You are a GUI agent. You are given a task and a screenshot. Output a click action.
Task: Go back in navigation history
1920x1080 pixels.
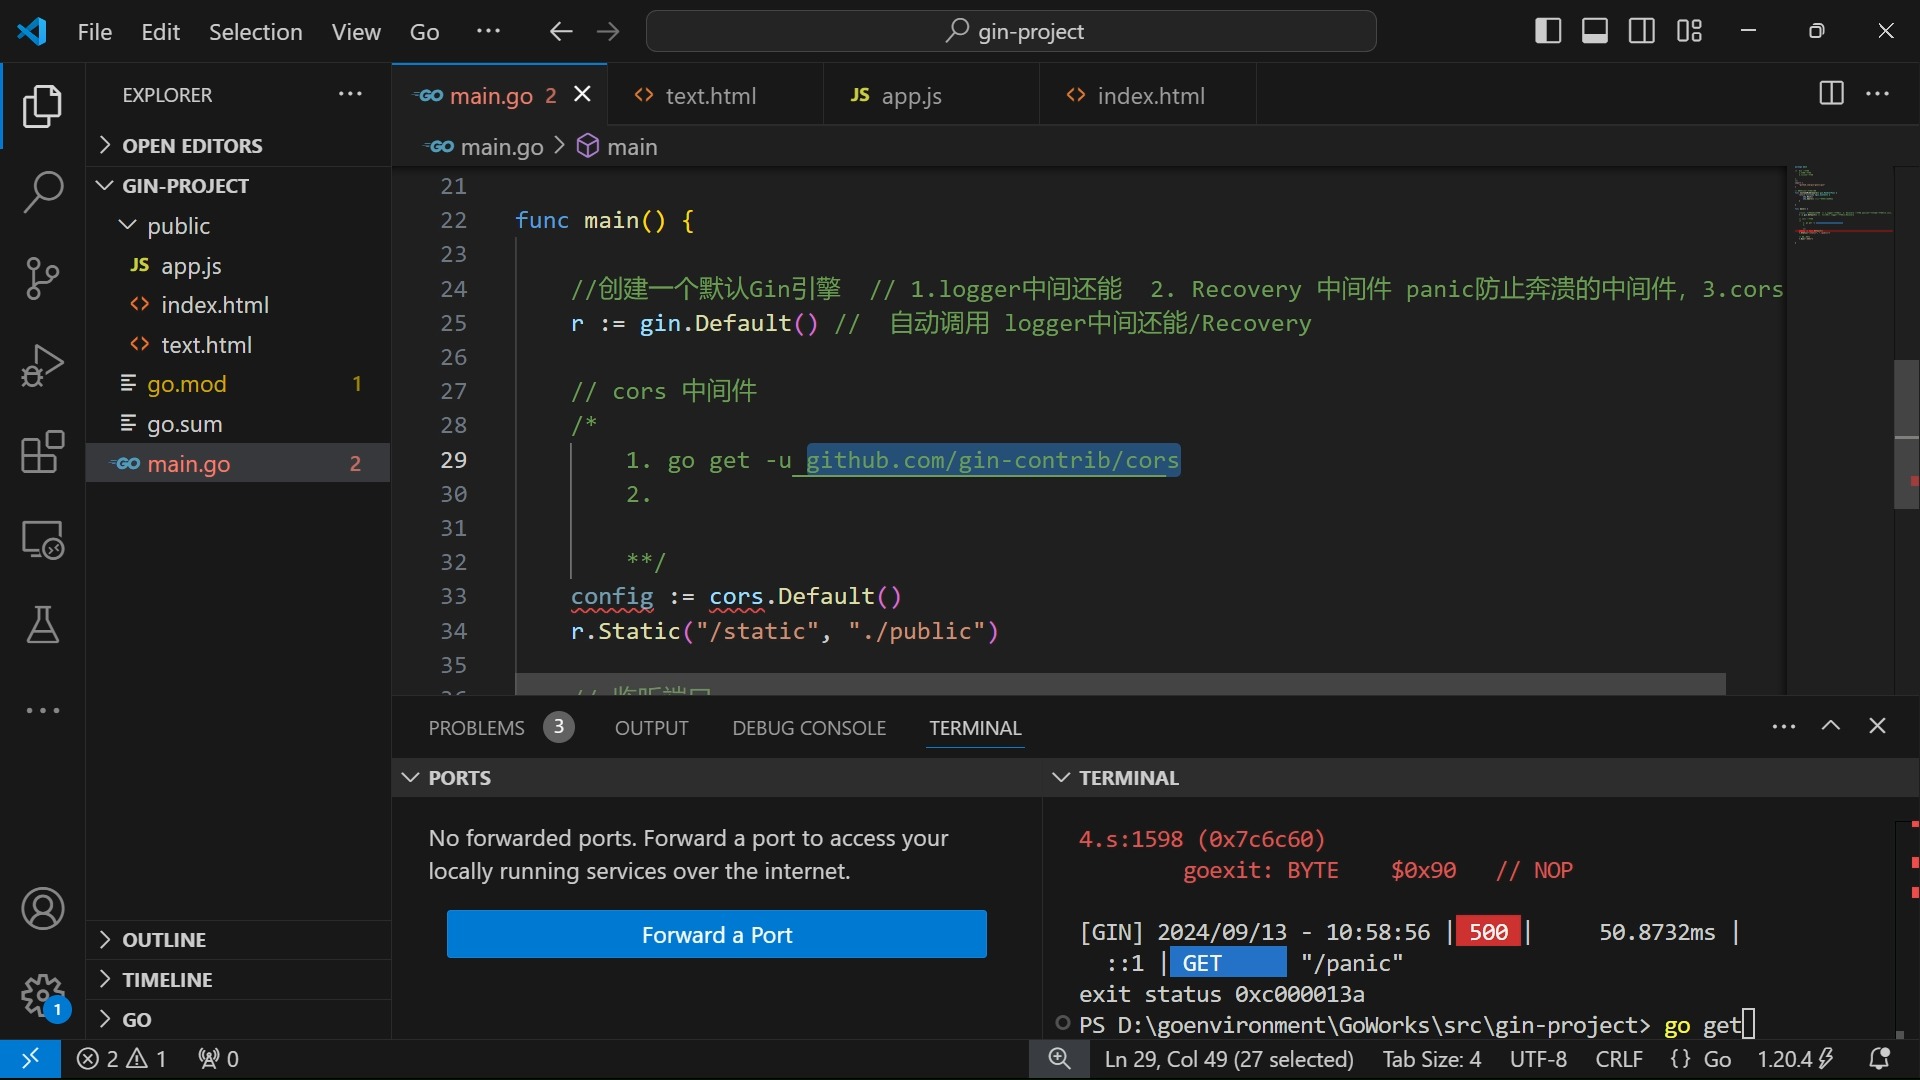click(x=561, y=31)
